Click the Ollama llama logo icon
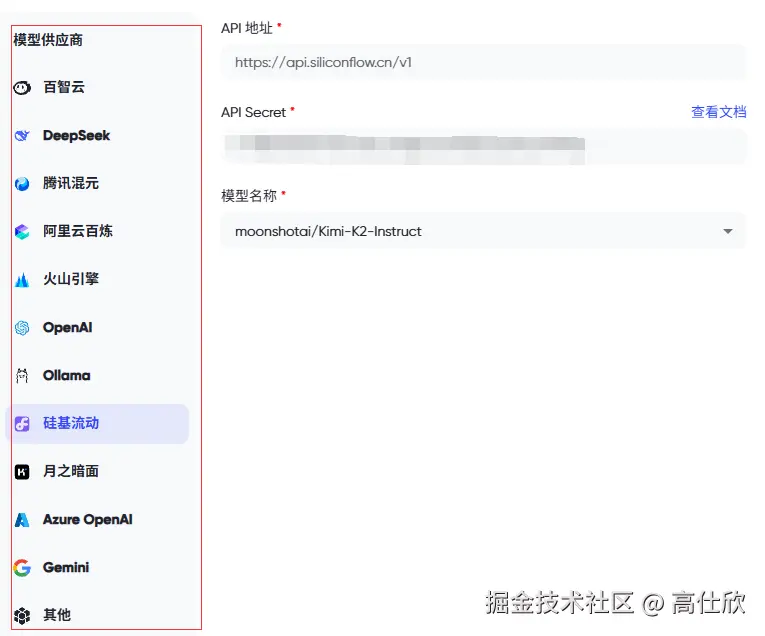The height and width of the screenshot is (636, 765). pyautogui.click(x=22, y=376)
